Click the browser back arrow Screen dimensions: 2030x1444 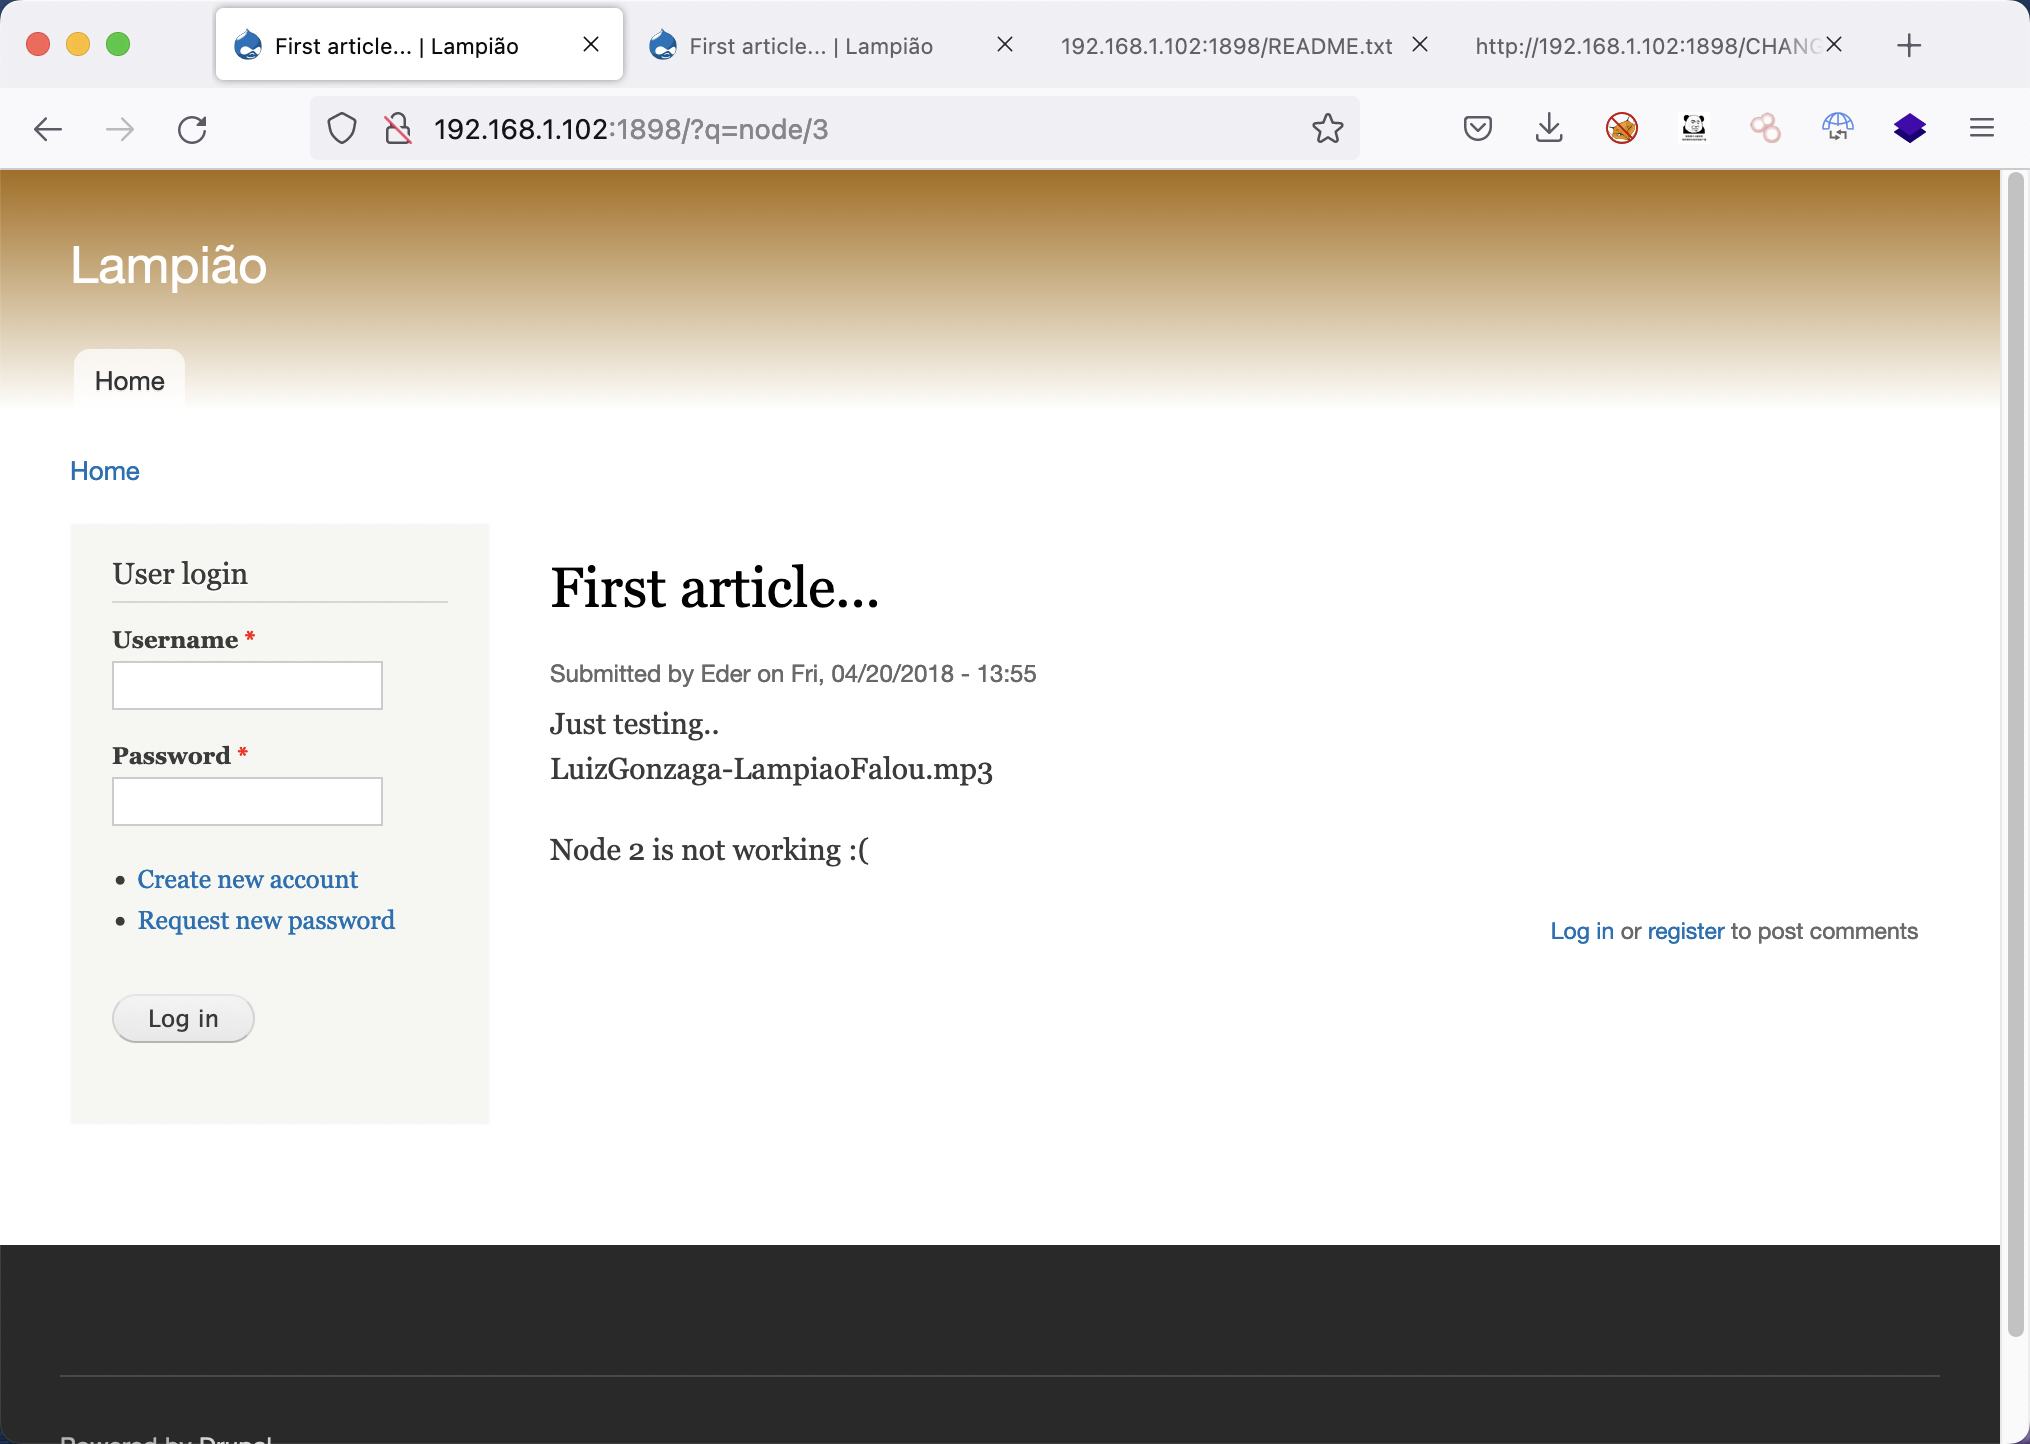point(48,129)
